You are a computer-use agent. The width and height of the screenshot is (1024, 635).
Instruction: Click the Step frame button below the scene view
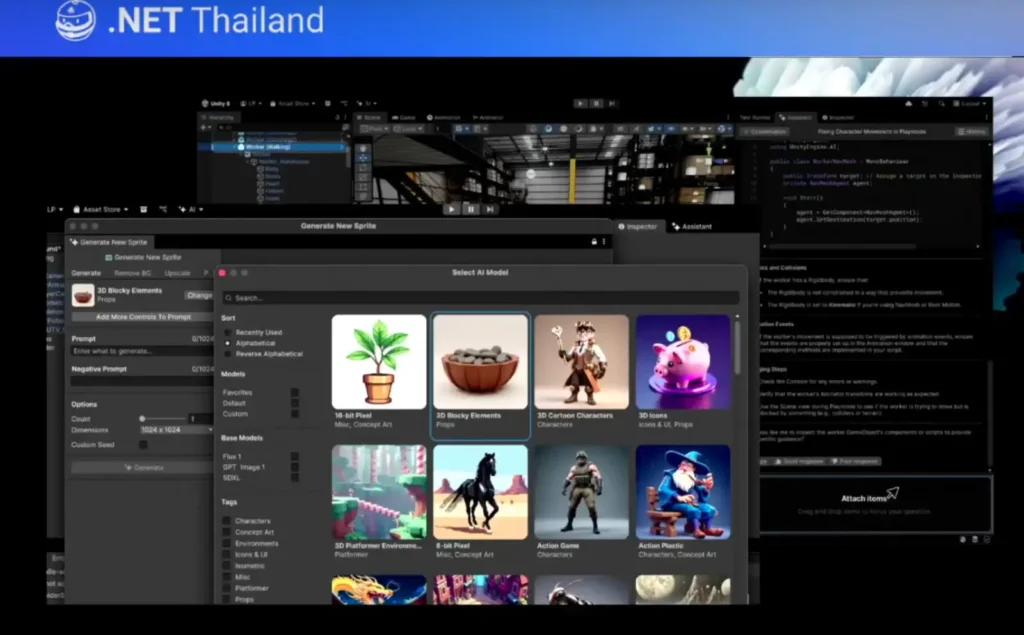click(x=490, y=209)
